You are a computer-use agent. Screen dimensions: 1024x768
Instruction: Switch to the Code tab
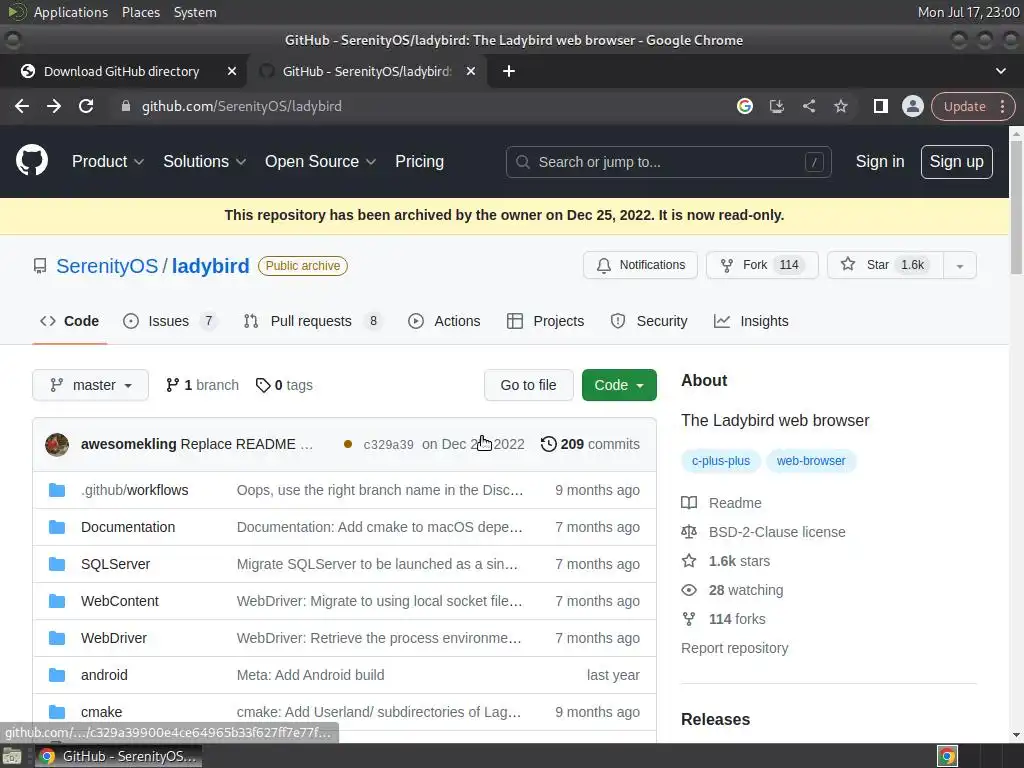pos(69,321)
